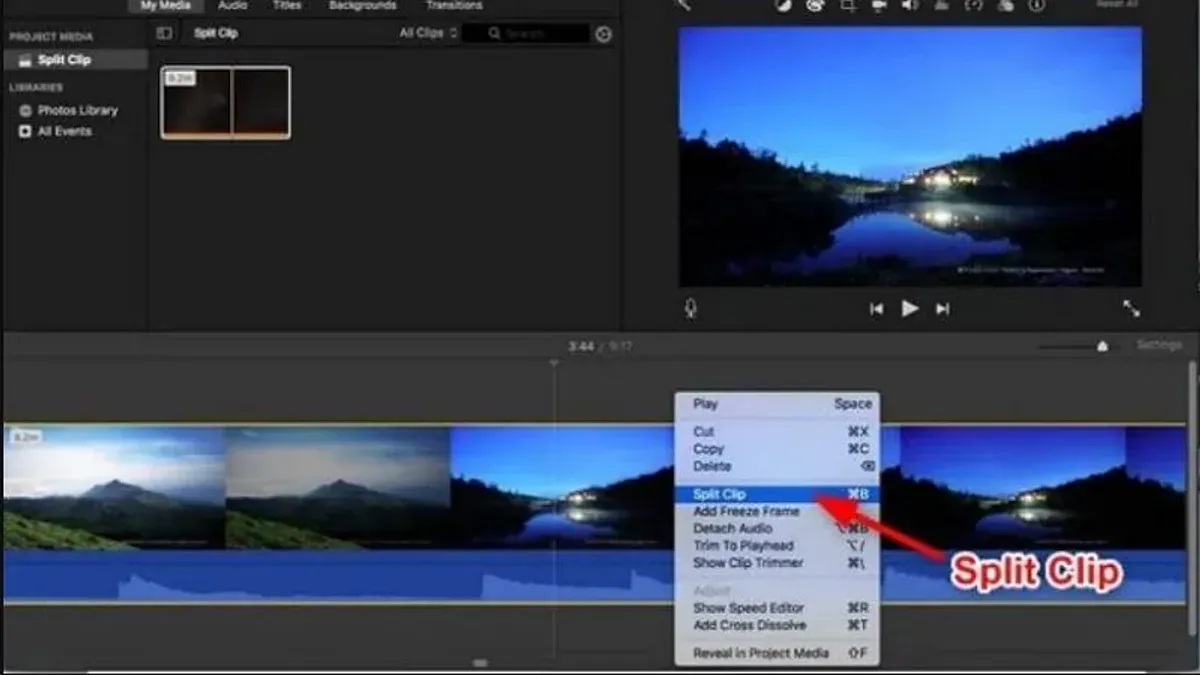The image size is (1200, 675).
Task: Open Photos Library in the sidebar
Action: tap(68, 110)
